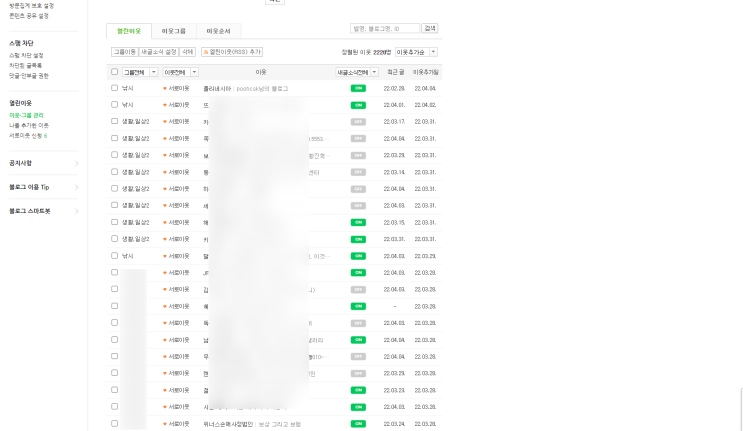The width and height of the screenshot is (743, 431).
Task: Focus the nickname, blog name, ID search field
Action: click(x=385, y=28)
